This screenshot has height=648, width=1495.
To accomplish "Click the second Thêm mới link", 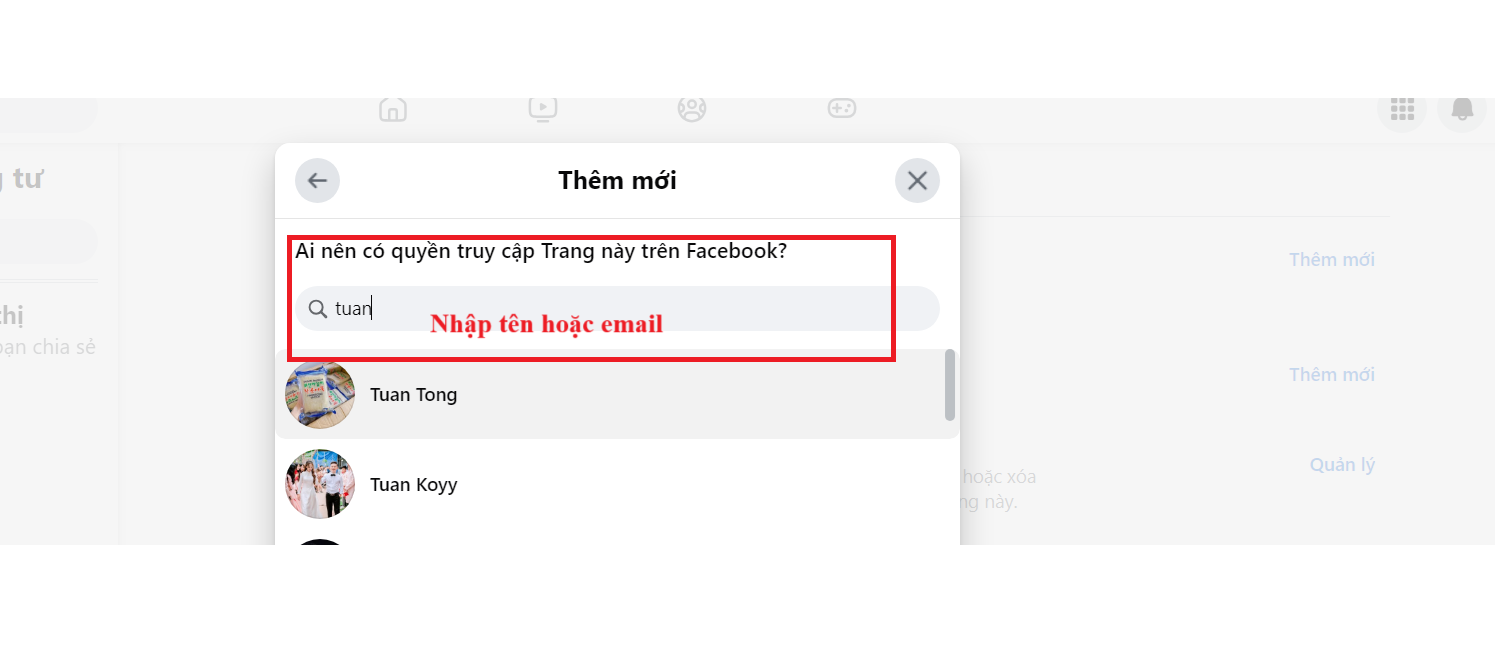I will [1331, 375].
